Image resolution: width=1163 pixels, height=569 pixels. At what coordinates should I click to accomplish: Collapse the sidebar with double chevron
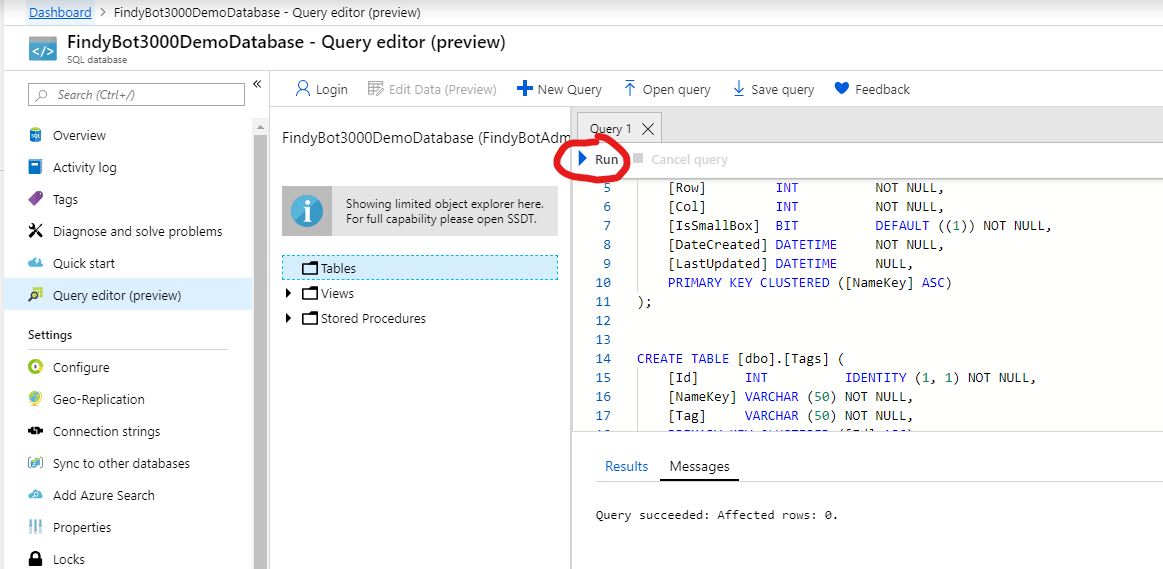click(x=257, y=84)
